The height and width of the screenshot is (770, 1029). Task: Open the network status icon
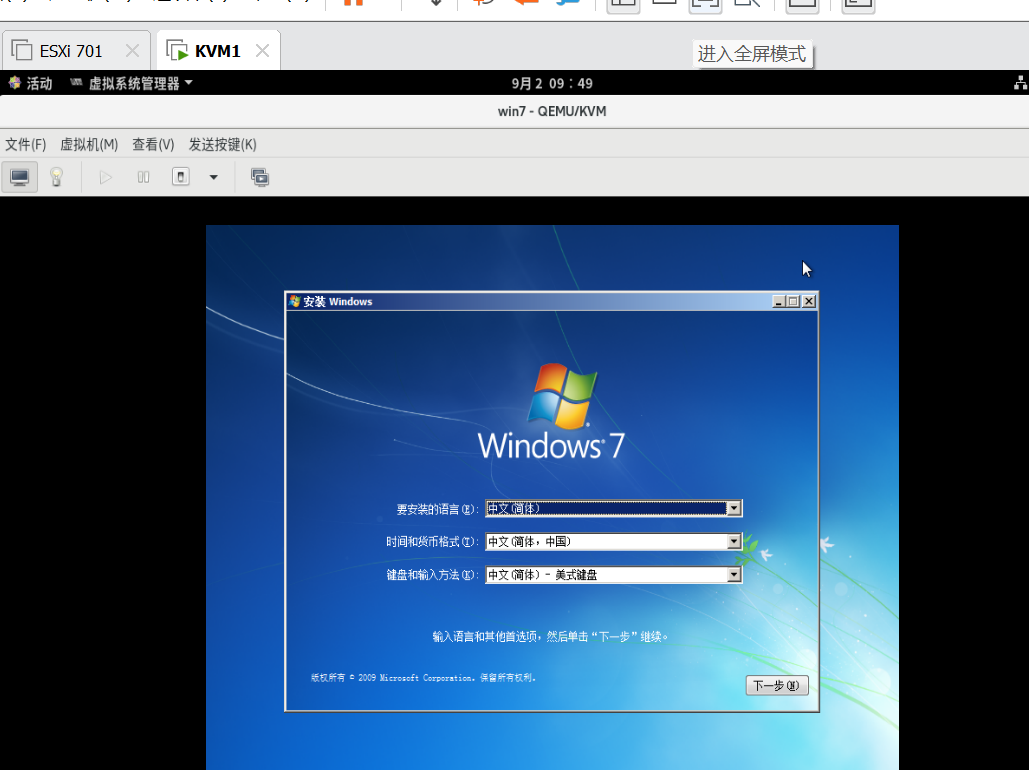point(1020,83)
